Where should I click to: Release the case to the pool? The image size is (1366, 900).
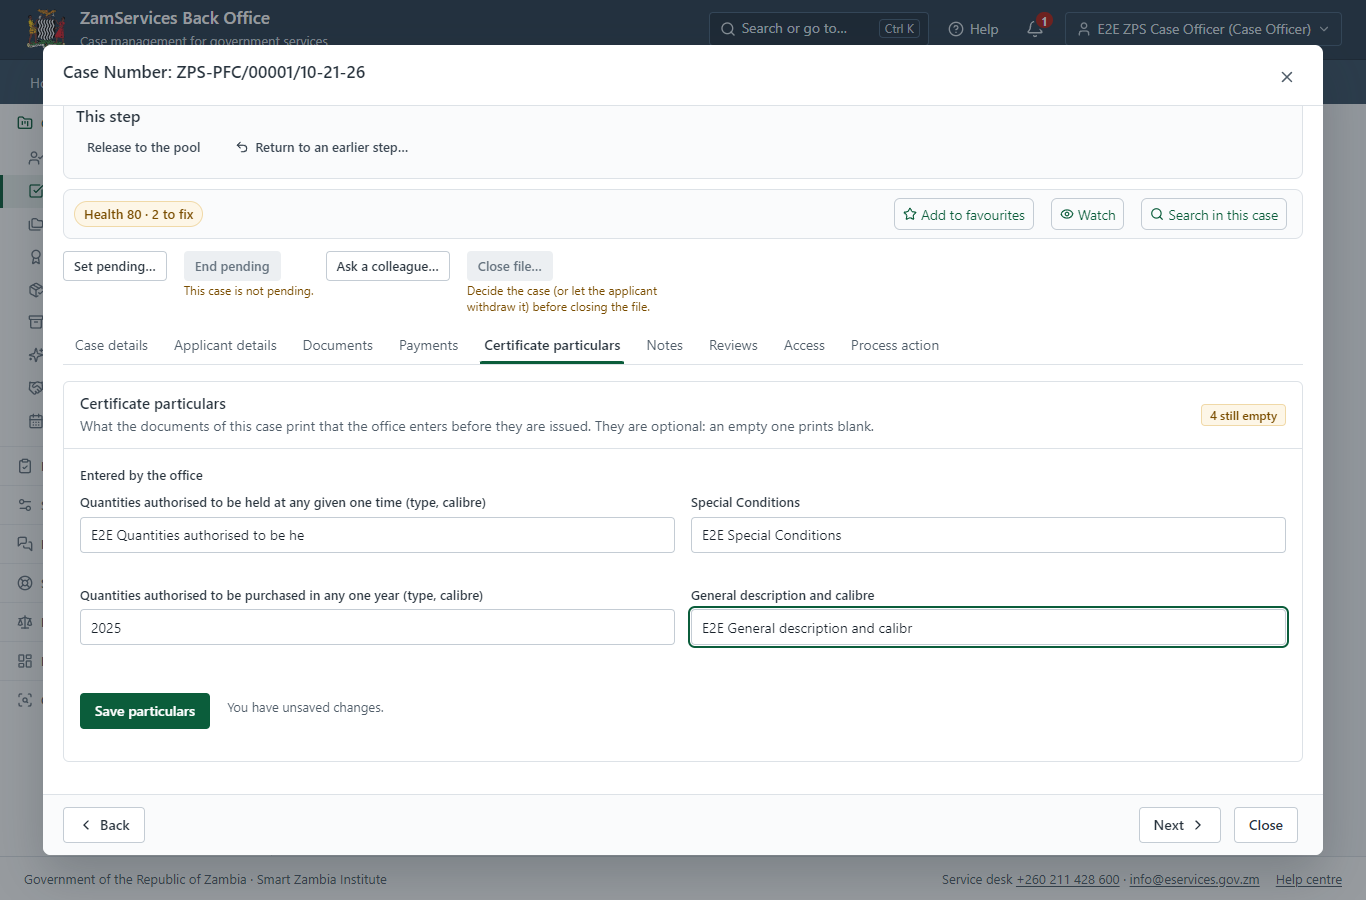click(143, 147)
